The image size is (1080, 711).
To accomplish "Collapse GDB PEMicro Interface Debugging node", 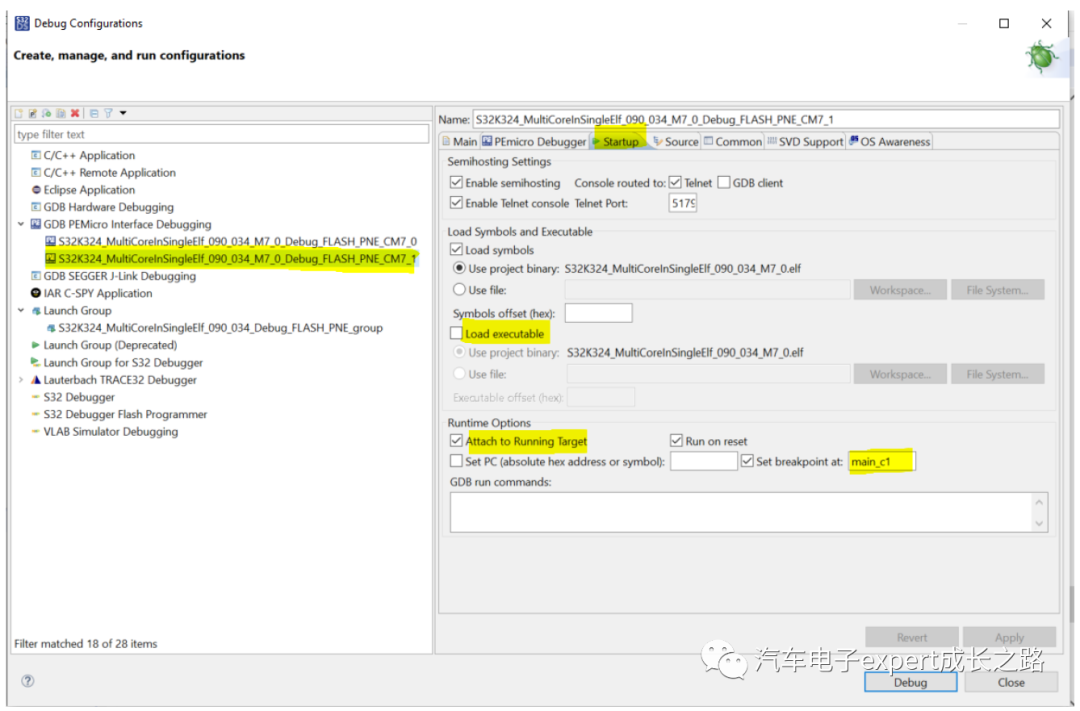I will tap(21, 224).
